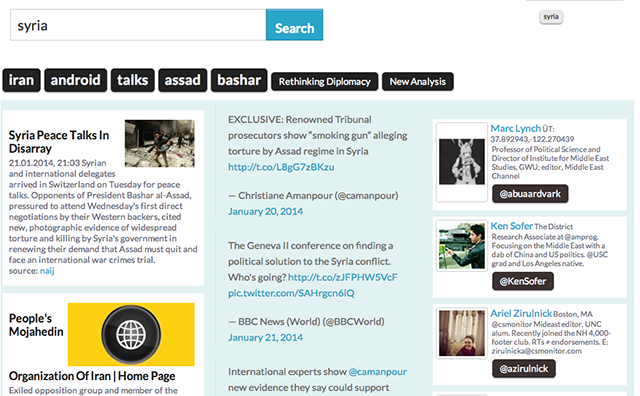The height and width of the screenshot is (396, 640).
Task: Open the t.co/L8gG7zBKzu tweet link
Action: pyautogui.click(x=281, y=167)
